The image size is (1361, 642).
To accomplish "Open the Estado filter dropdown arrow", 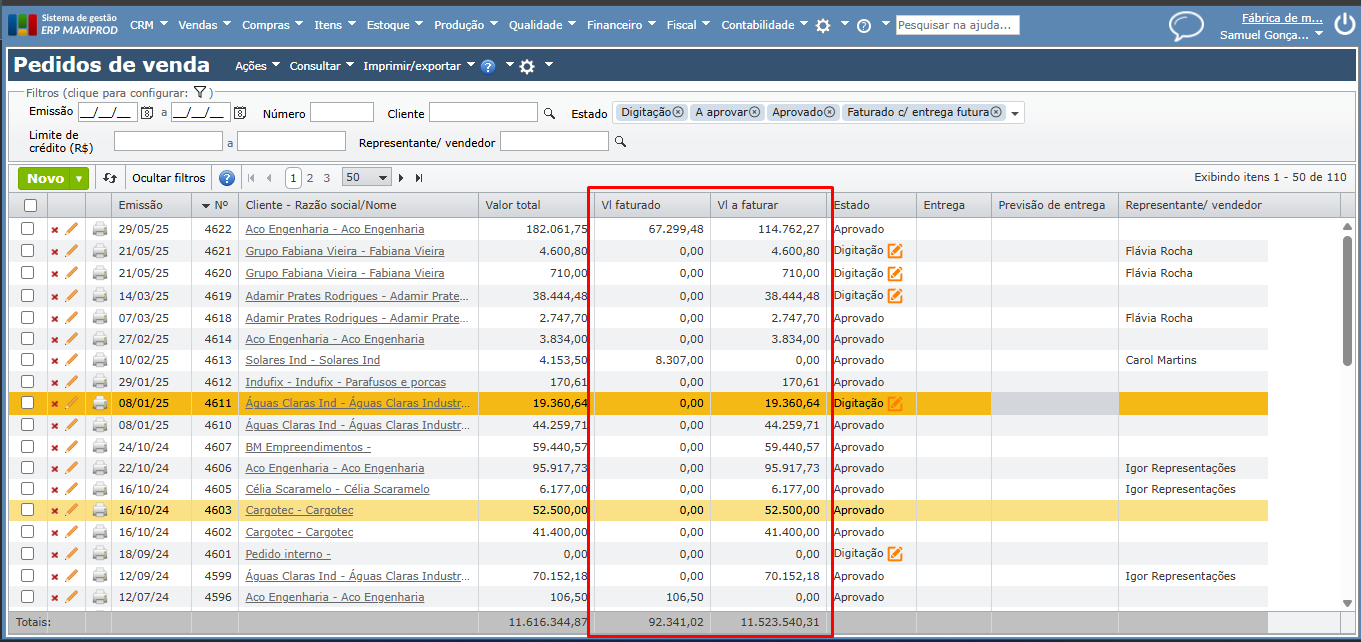I will tap(1016, 114).
